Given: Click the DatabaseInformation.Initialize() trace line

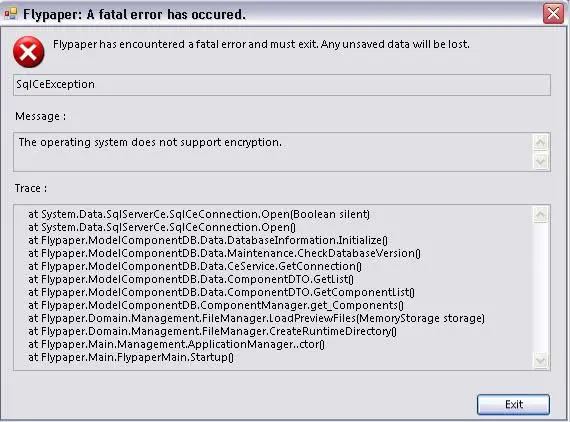Looking at the screenshot, I should pyautogui.click(x=208, y=240).
